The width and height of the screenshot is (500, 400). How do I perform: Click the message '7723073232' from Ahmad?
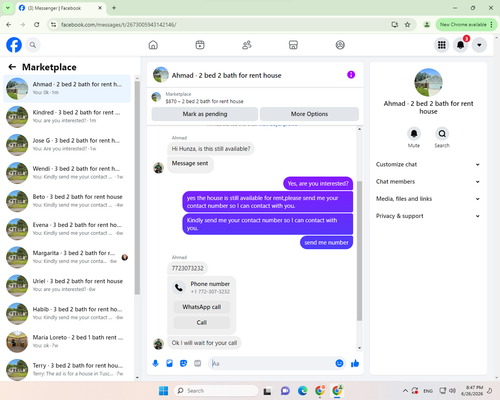coord(187,268)
